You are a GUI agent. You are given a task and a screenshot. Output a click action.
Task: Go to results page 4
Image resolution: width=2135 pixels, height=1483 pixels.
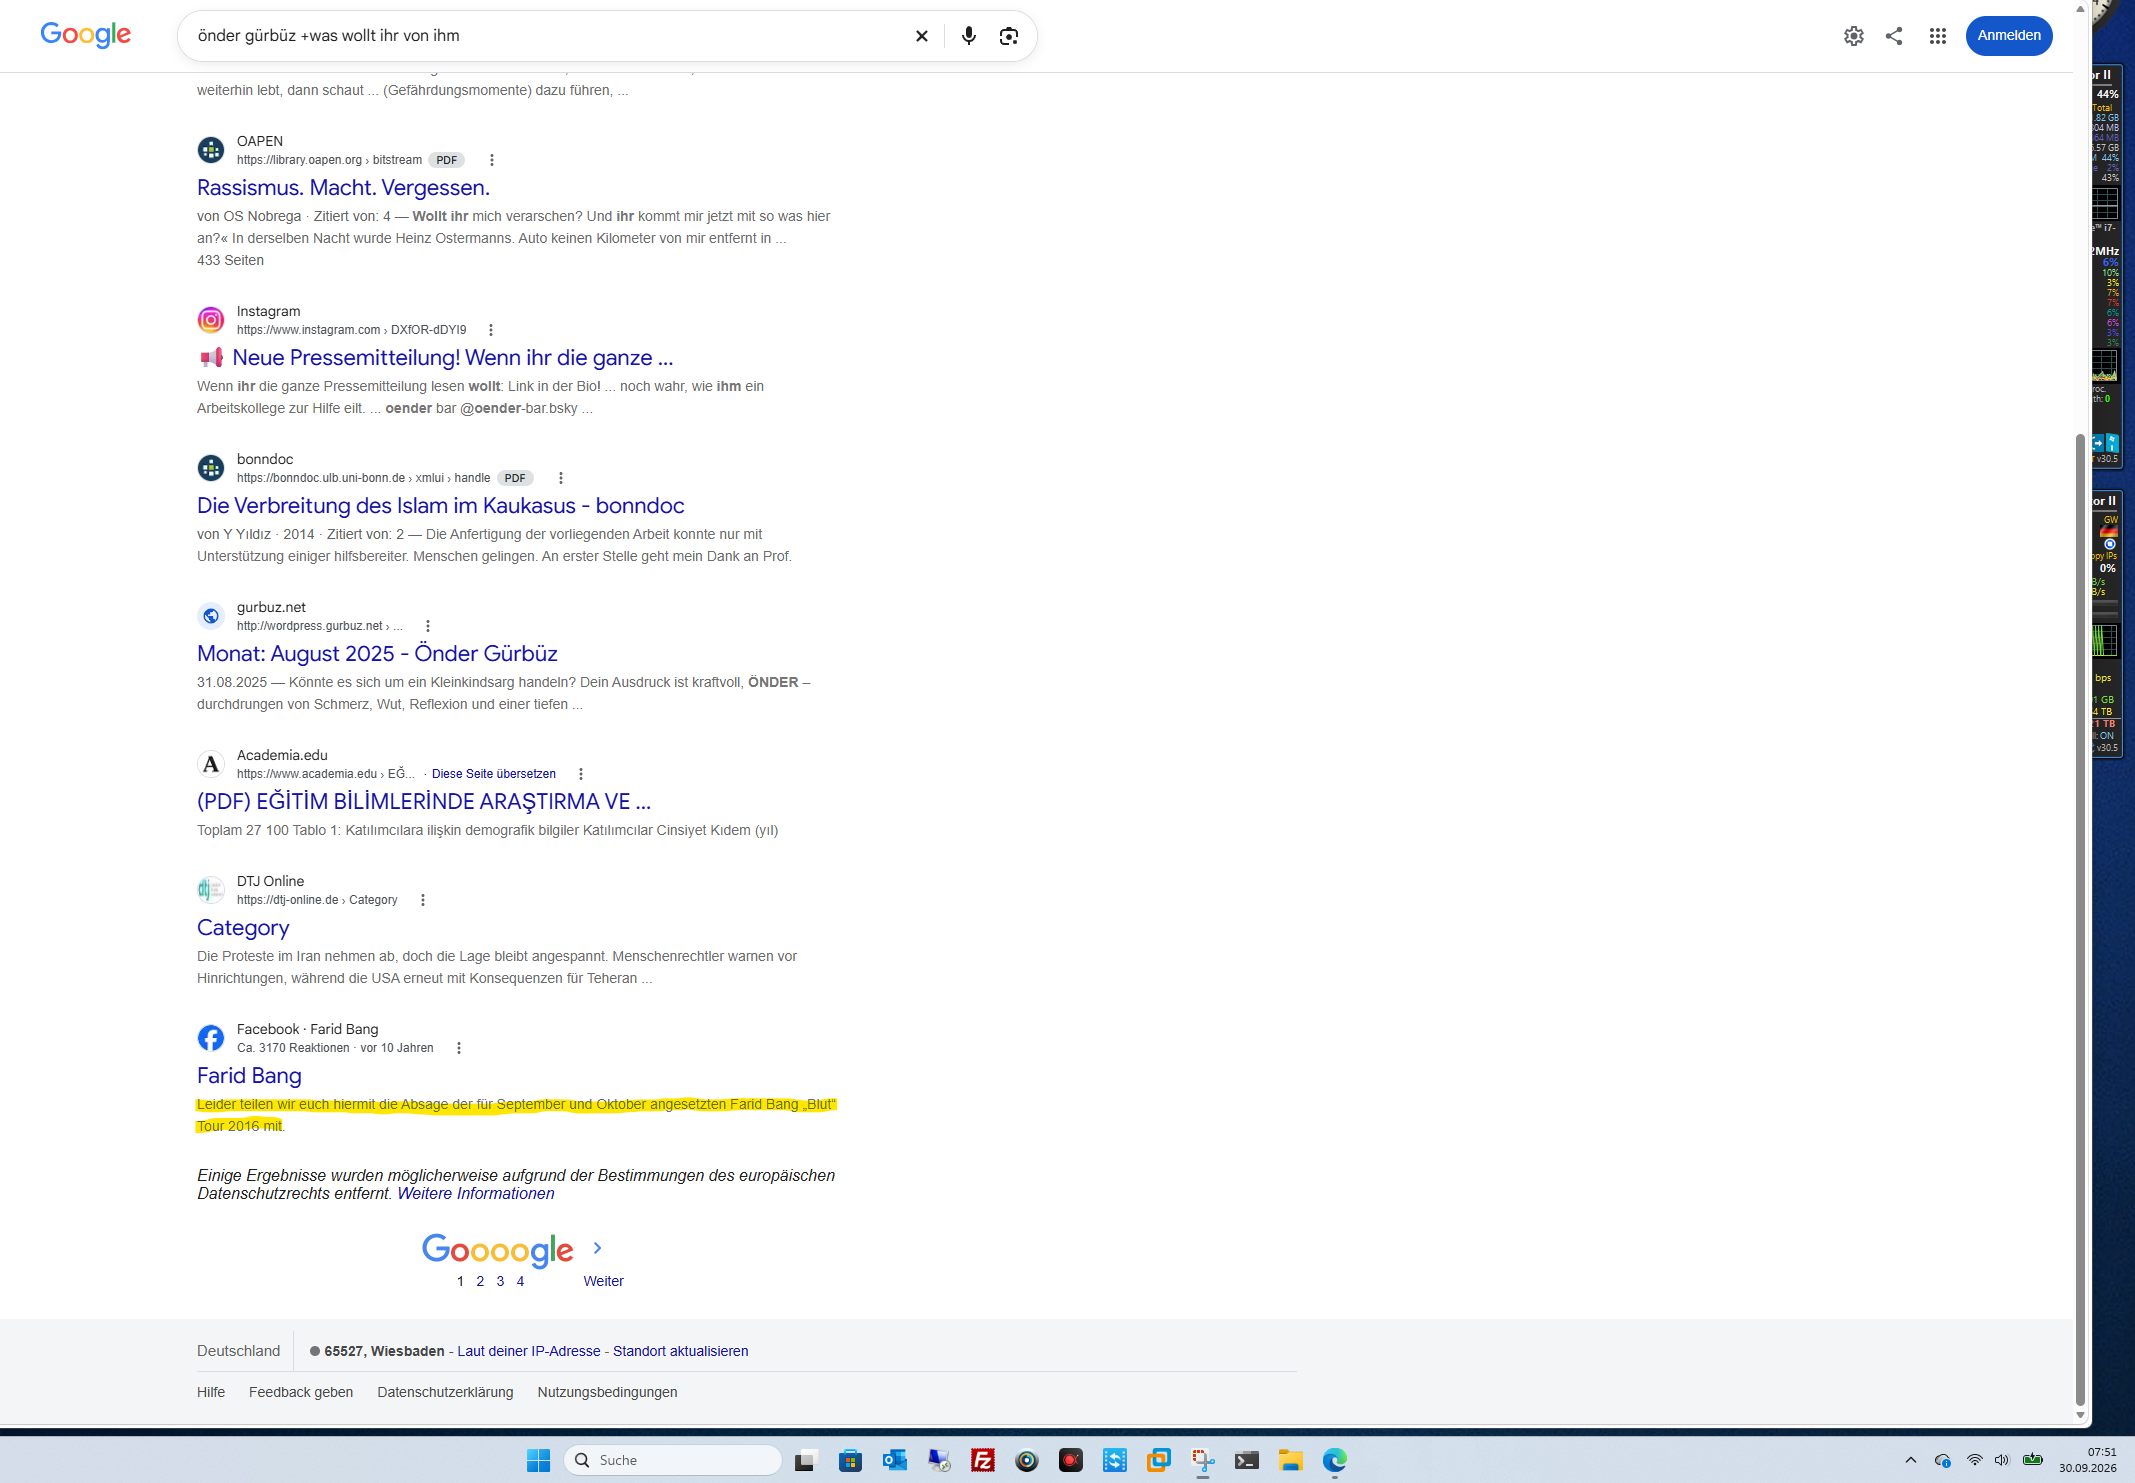coord(520,1281)
